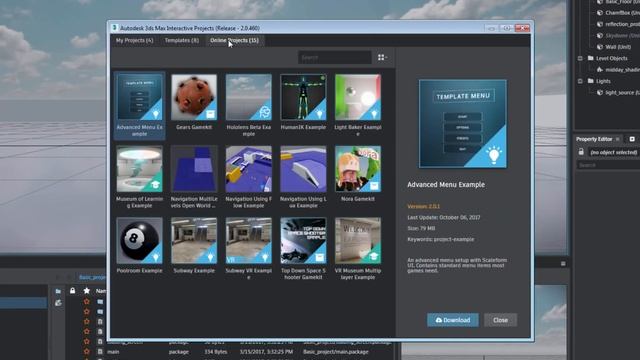This screenshot has width=640, height=360.
Task: Click the Level Objects folder icon
Action: 591,58
